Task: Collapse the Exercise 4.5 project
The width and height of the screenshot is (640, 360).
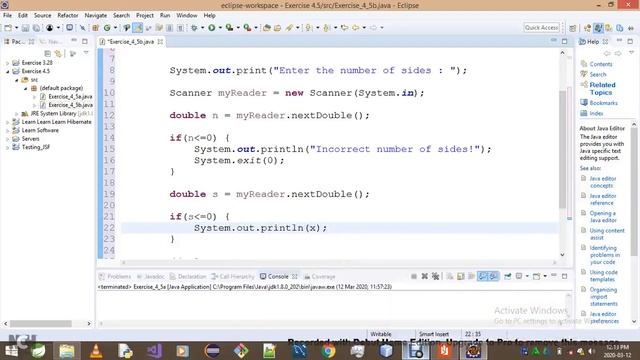Action: coord(7,71)
